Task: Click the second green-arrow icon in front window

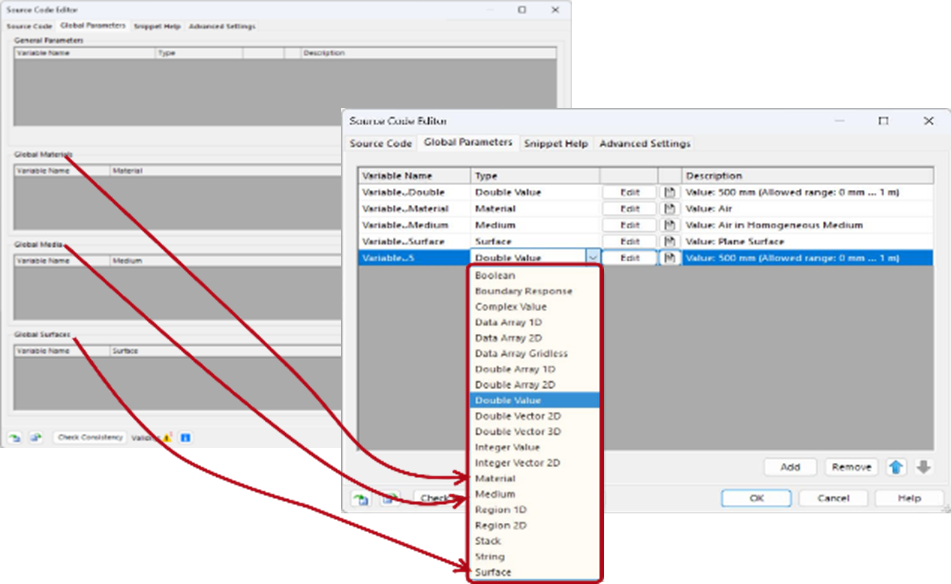Action: [x=391, y=498]
